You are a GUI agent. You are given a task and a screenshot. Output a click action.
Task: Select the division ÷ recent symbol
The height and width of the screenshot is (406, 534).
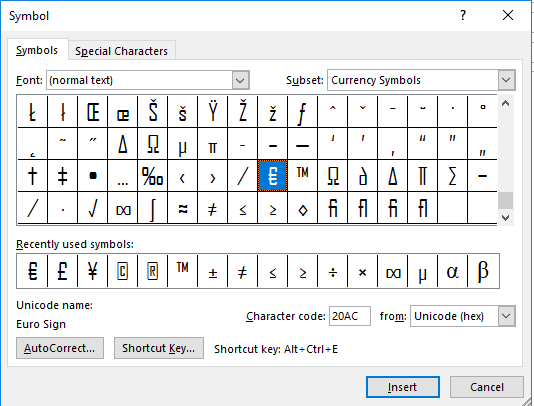332,271
